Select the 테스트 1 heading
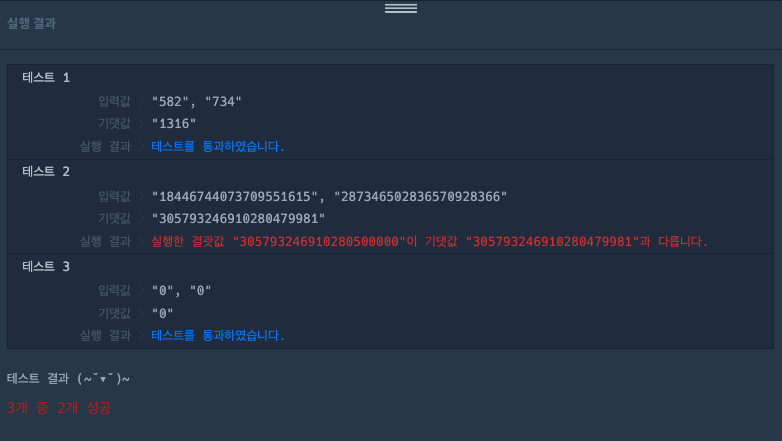Screen dimensions: 782x441 [46, 77]
